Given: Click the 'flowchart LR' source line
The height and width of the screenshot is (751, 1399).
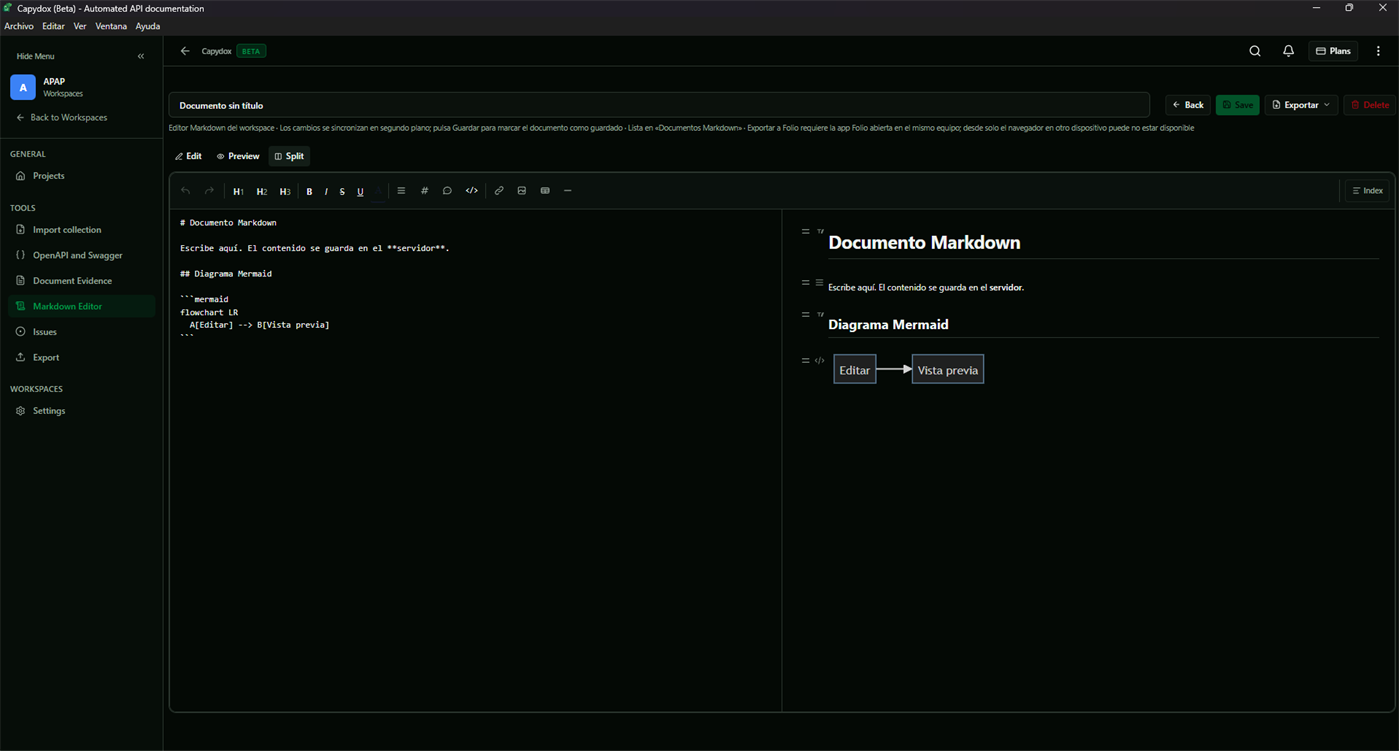Looking at the screenshot, I should (x=209, y=312).
